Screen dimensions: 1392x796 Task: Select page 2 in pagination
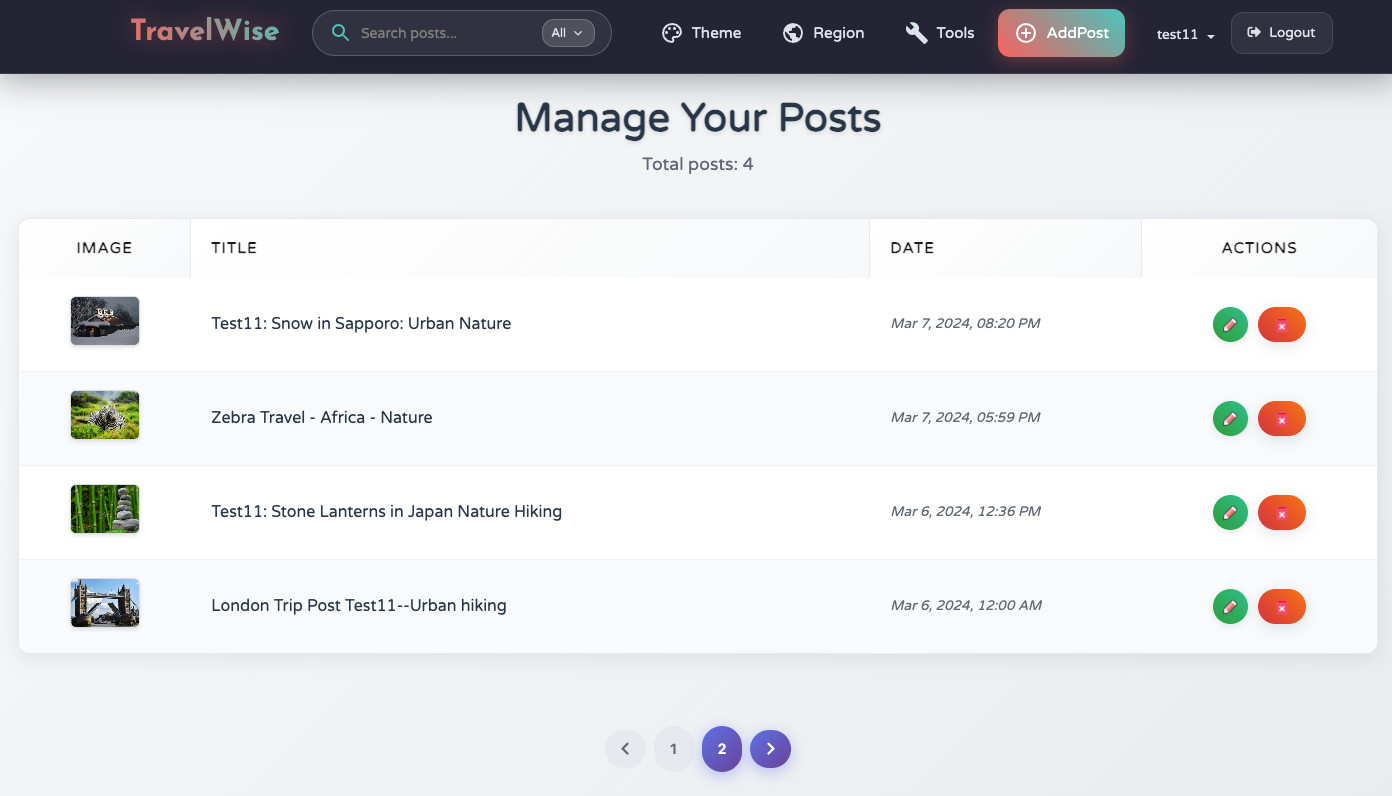tap(721, 749)
